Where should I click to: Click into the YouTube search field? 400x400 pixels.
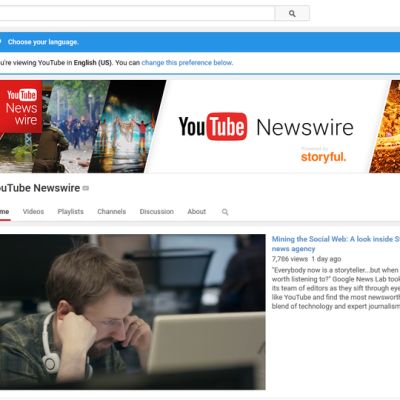coord(137,13)
